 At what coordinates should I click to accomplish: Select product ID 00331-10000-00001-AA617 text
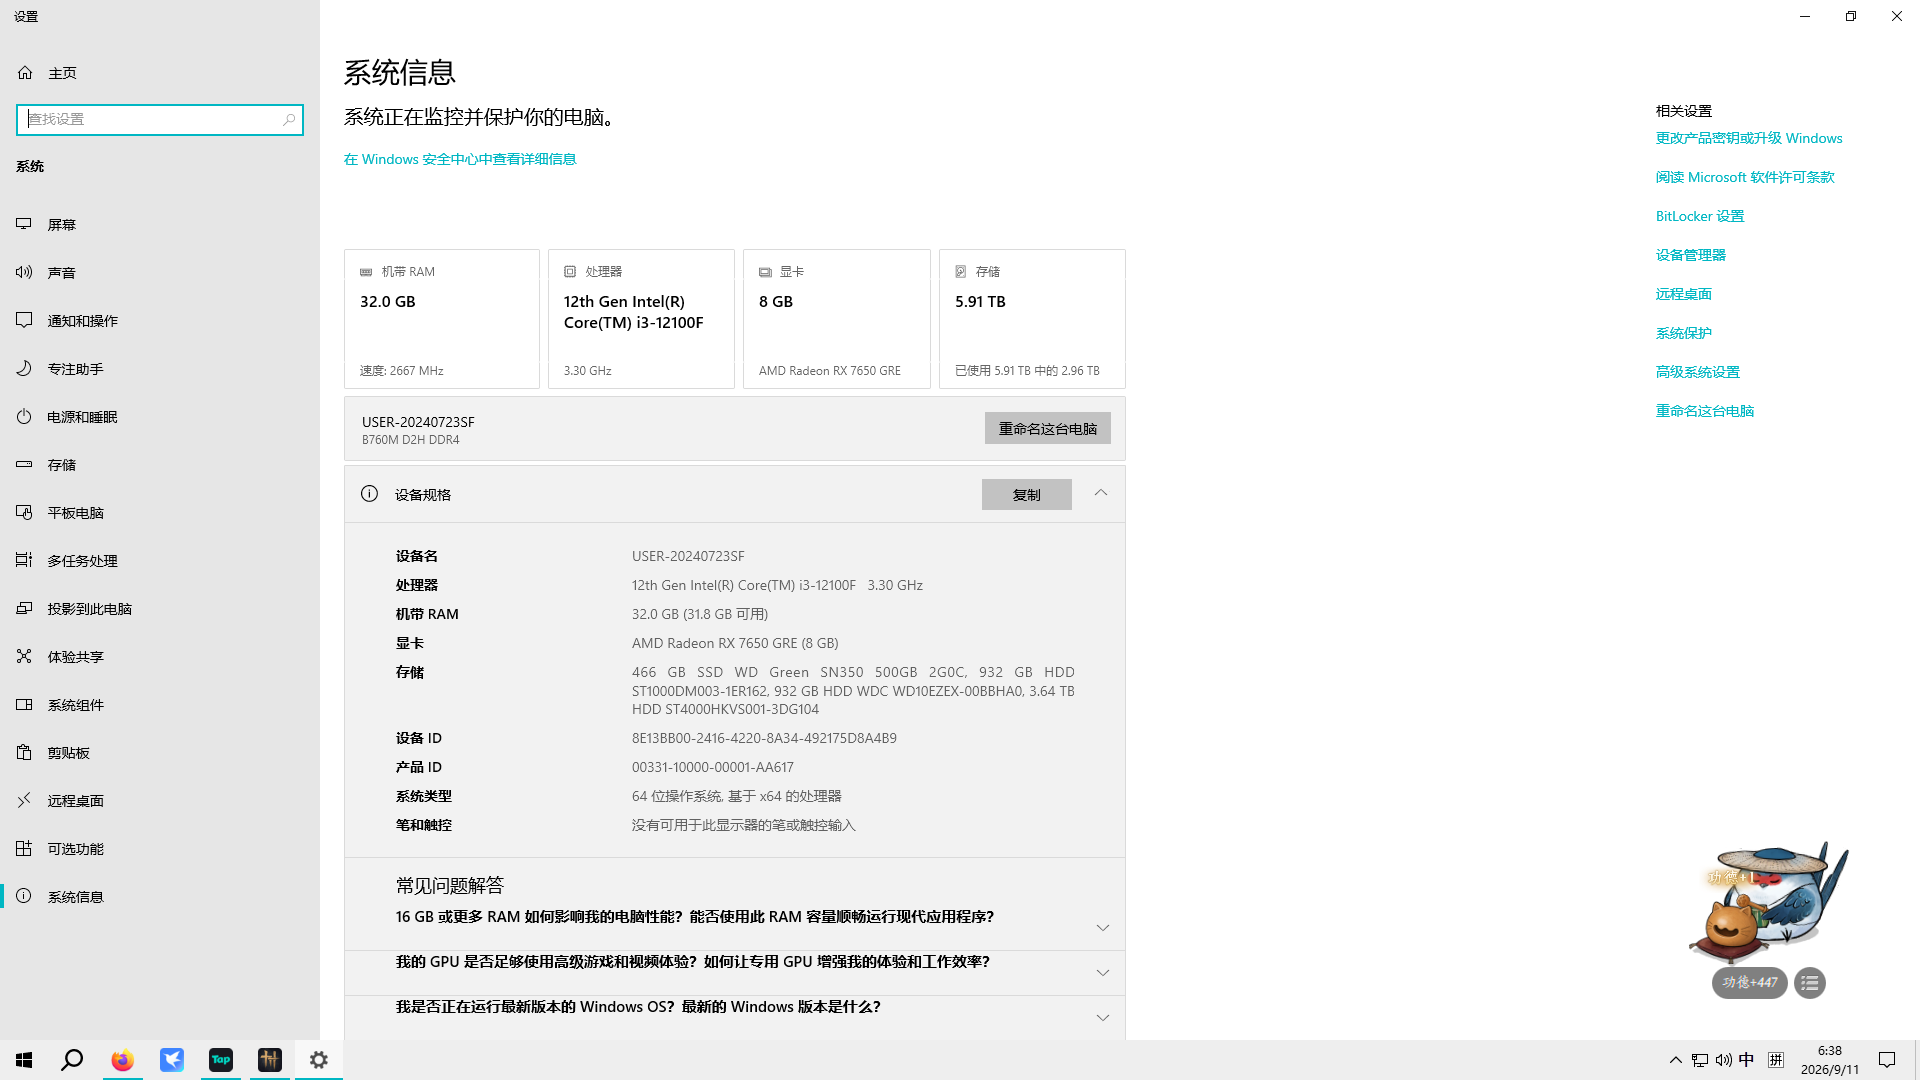[713, 767]
